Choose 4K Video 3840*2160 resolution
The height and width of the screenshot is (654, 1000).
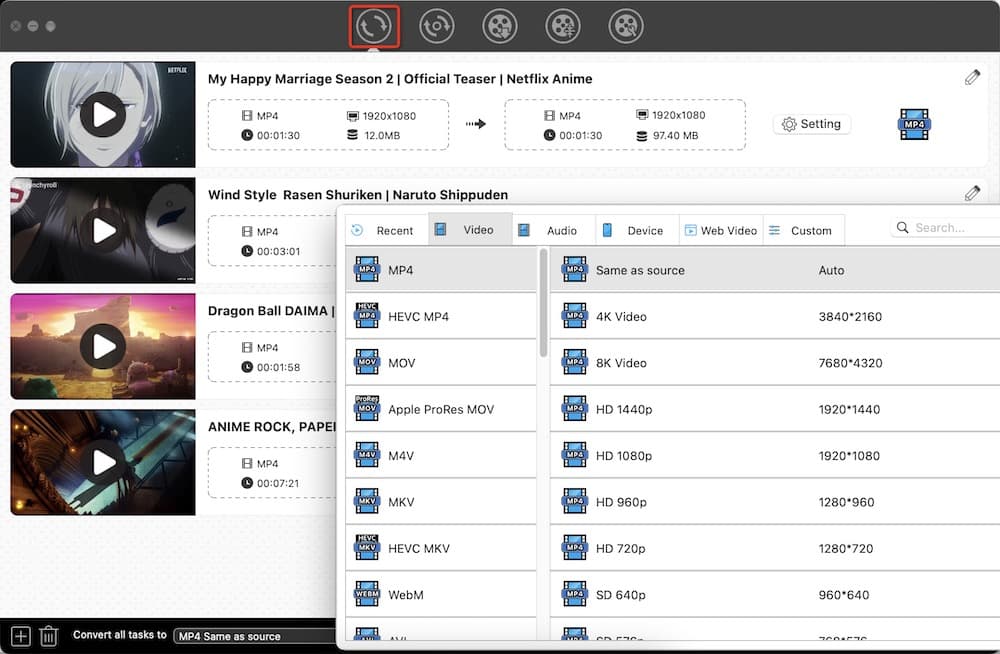pyautogui.click(x=700, y=316)
